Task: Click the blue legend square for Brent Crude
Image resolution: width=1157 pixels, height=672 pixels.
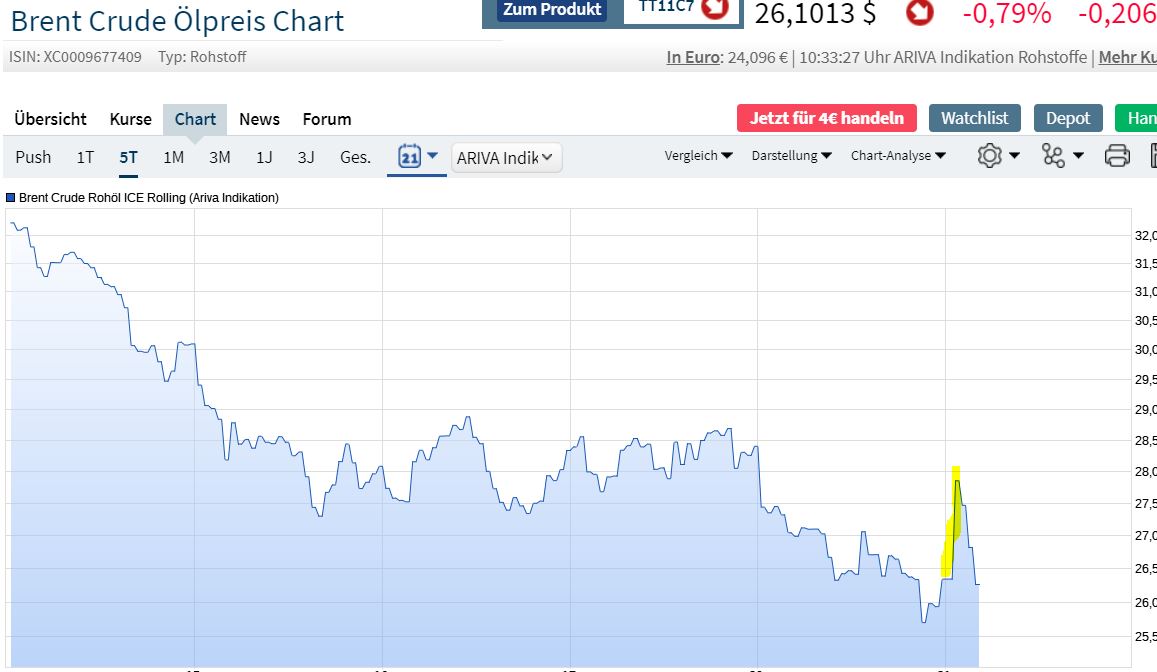Action: (10, 197)
